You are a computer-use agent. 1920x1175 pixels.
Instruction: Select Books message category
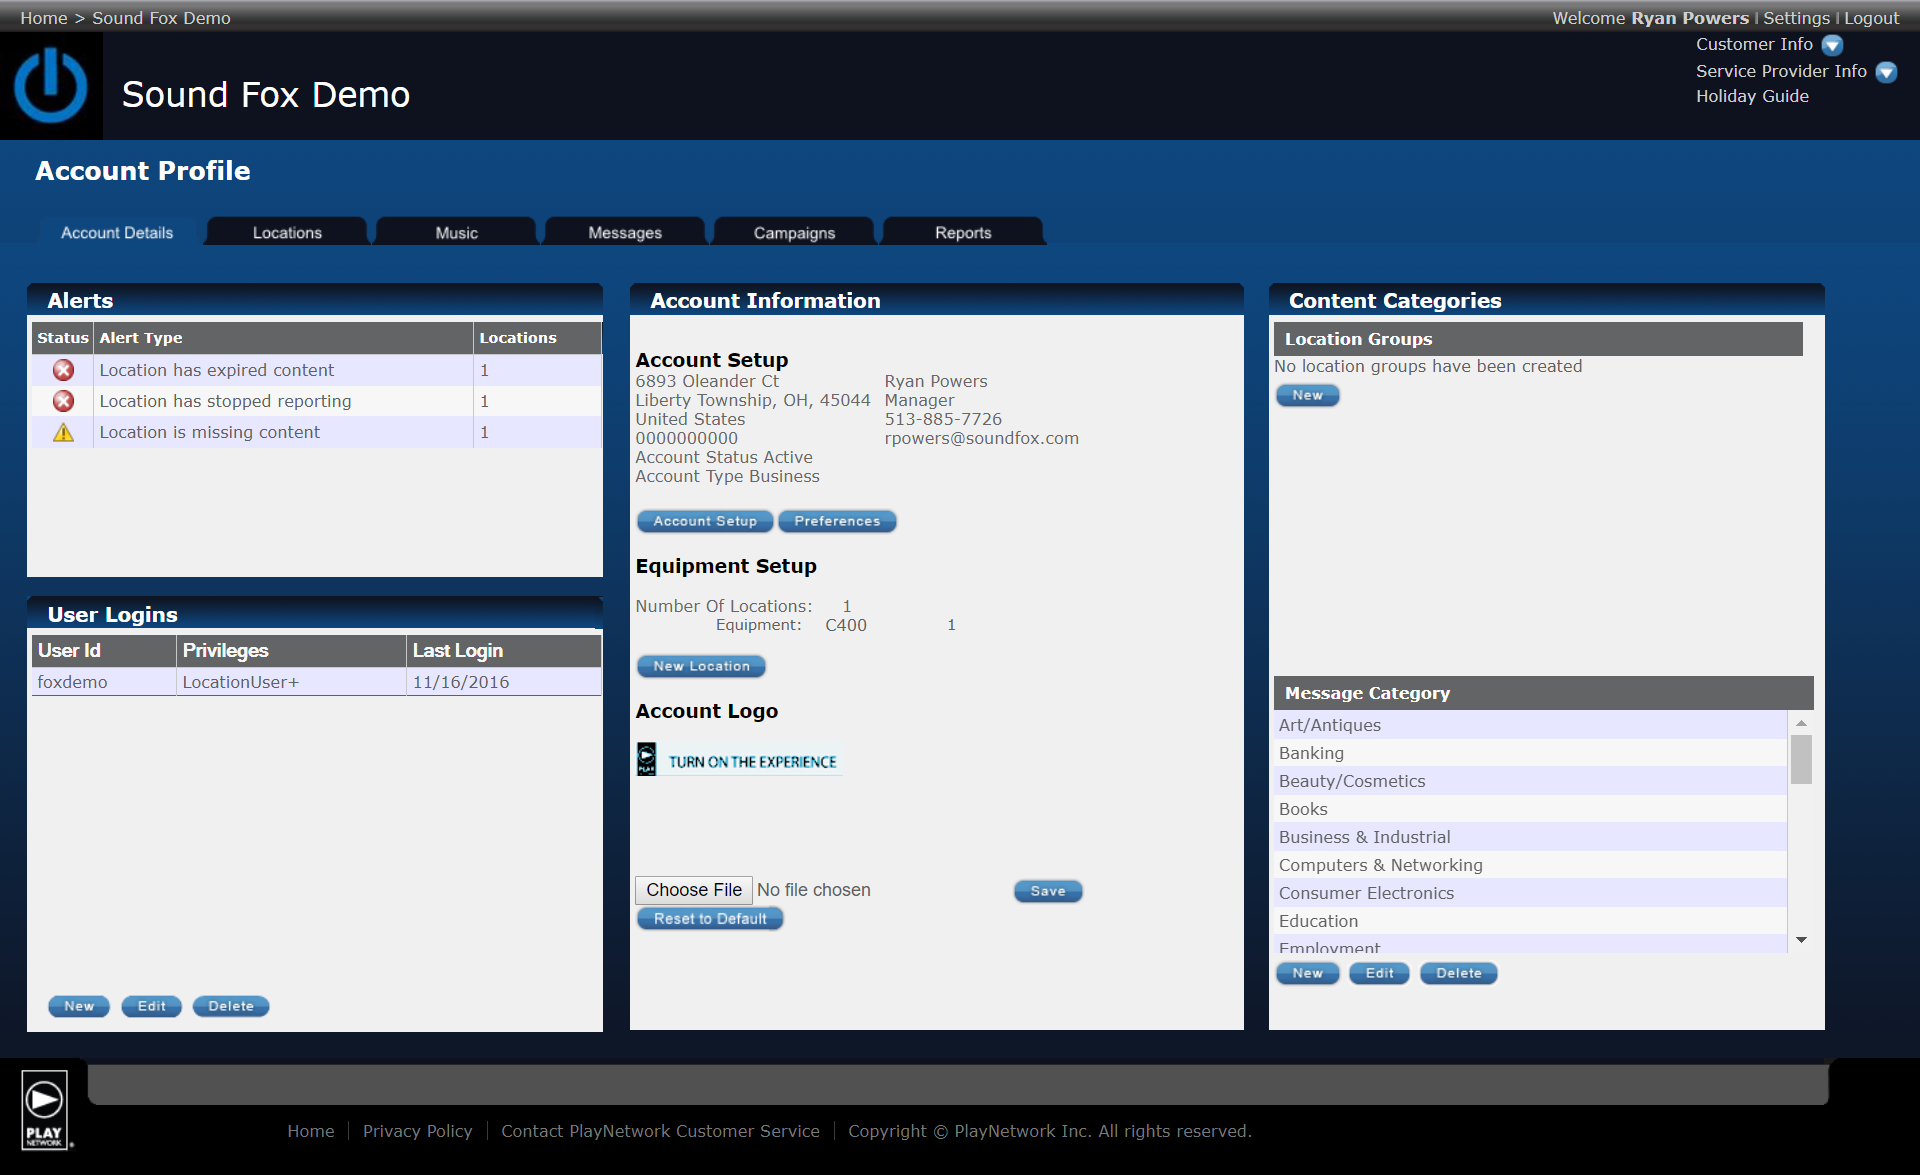click(x=1530, y=809)
